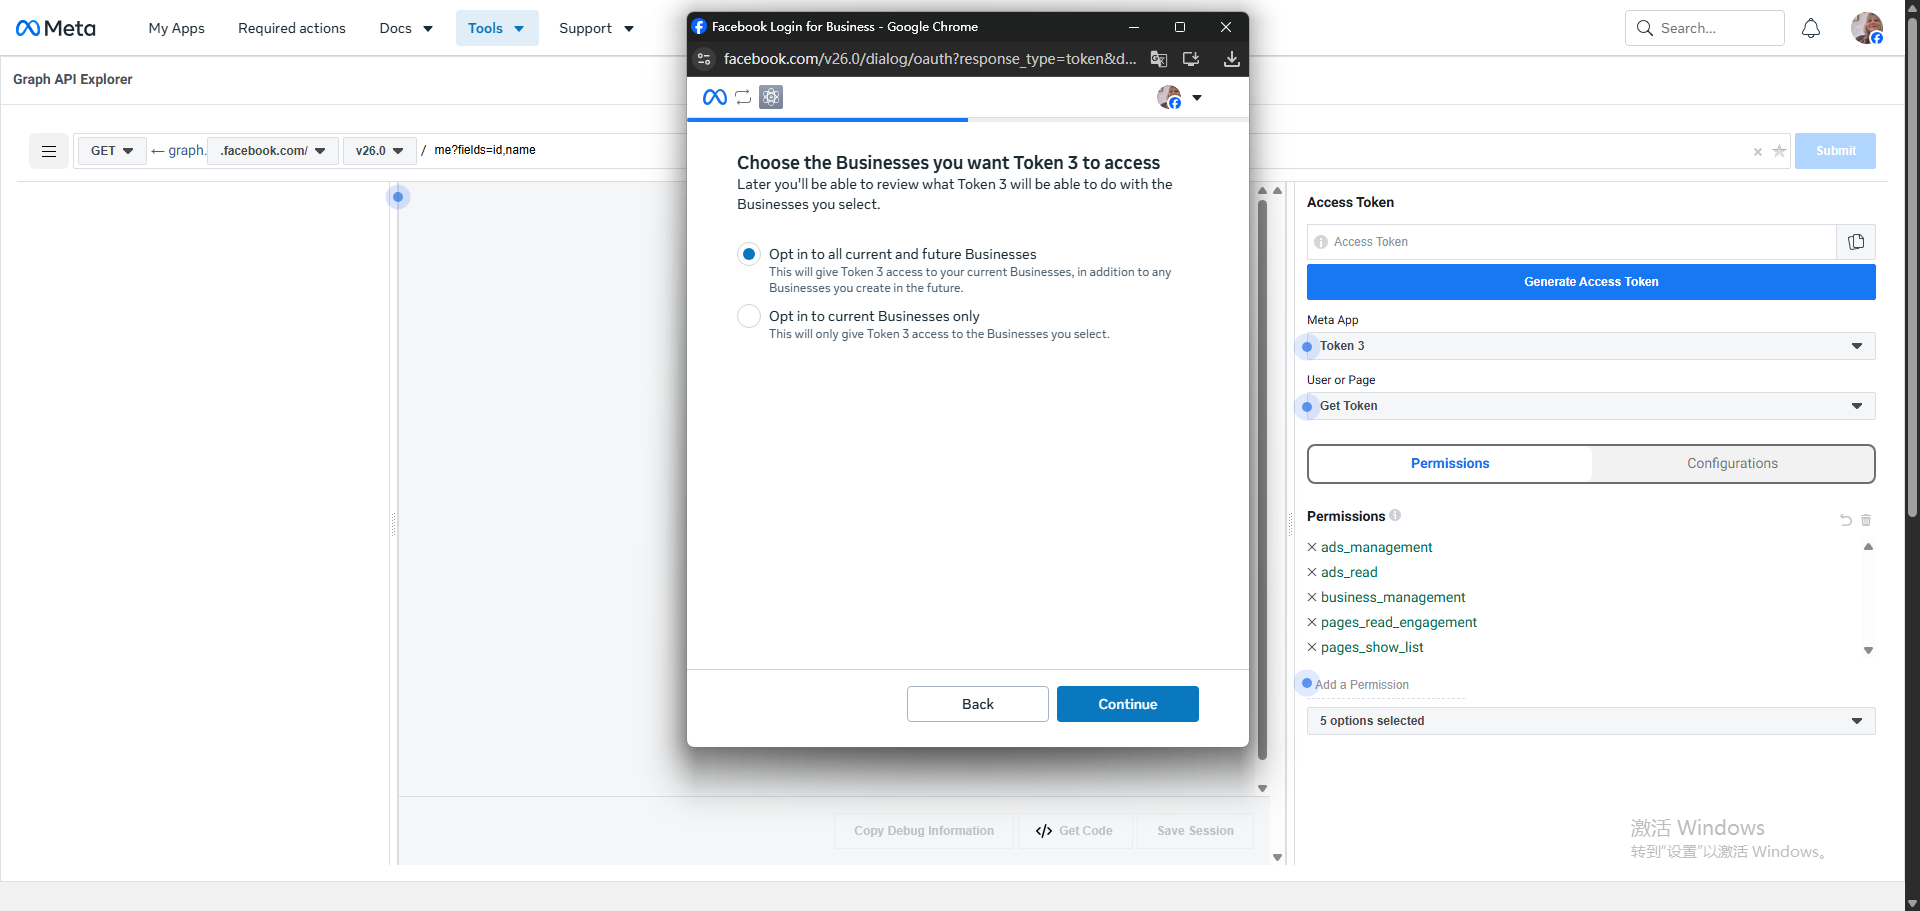
Task: Click Back in the login dialog
Action: click(x=978, y=704)
